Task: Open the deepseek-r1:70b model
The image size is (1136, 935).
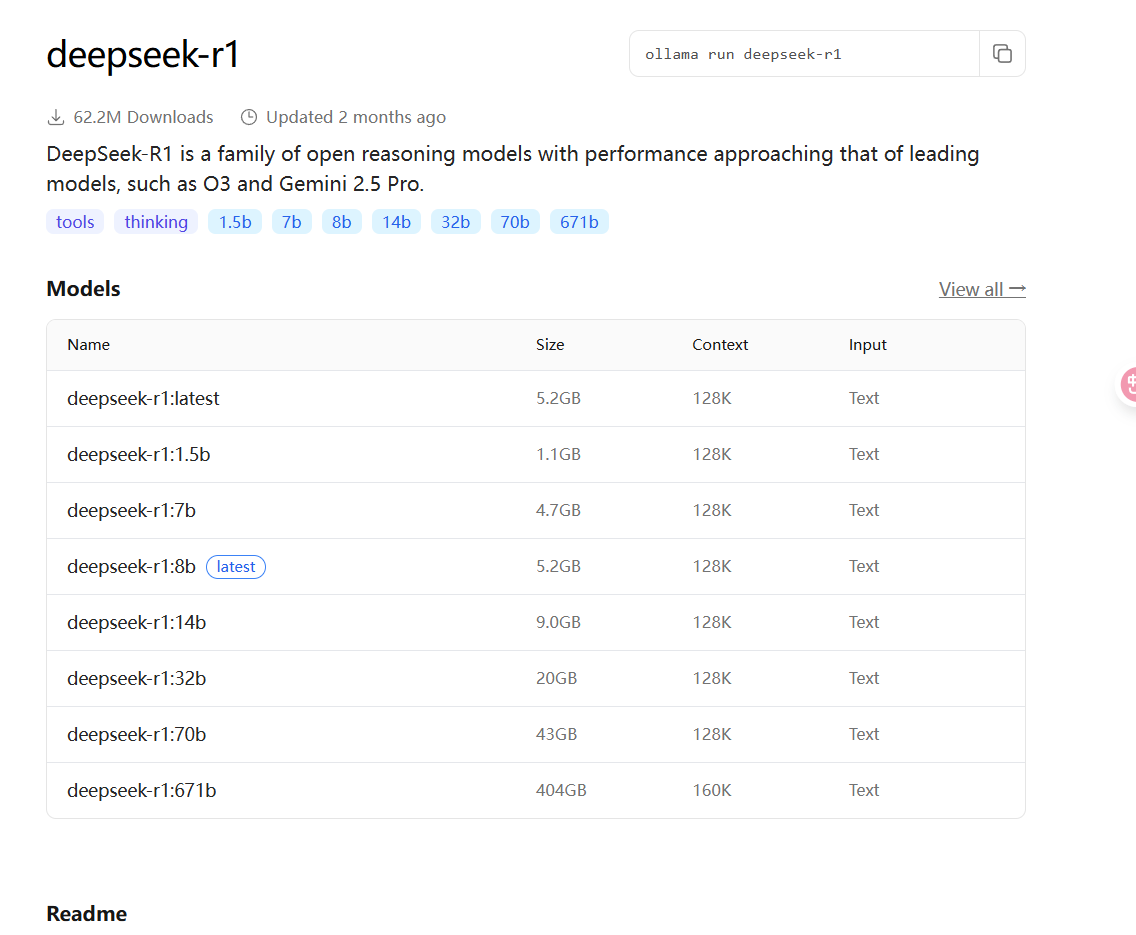Action: tap(136, 734)
